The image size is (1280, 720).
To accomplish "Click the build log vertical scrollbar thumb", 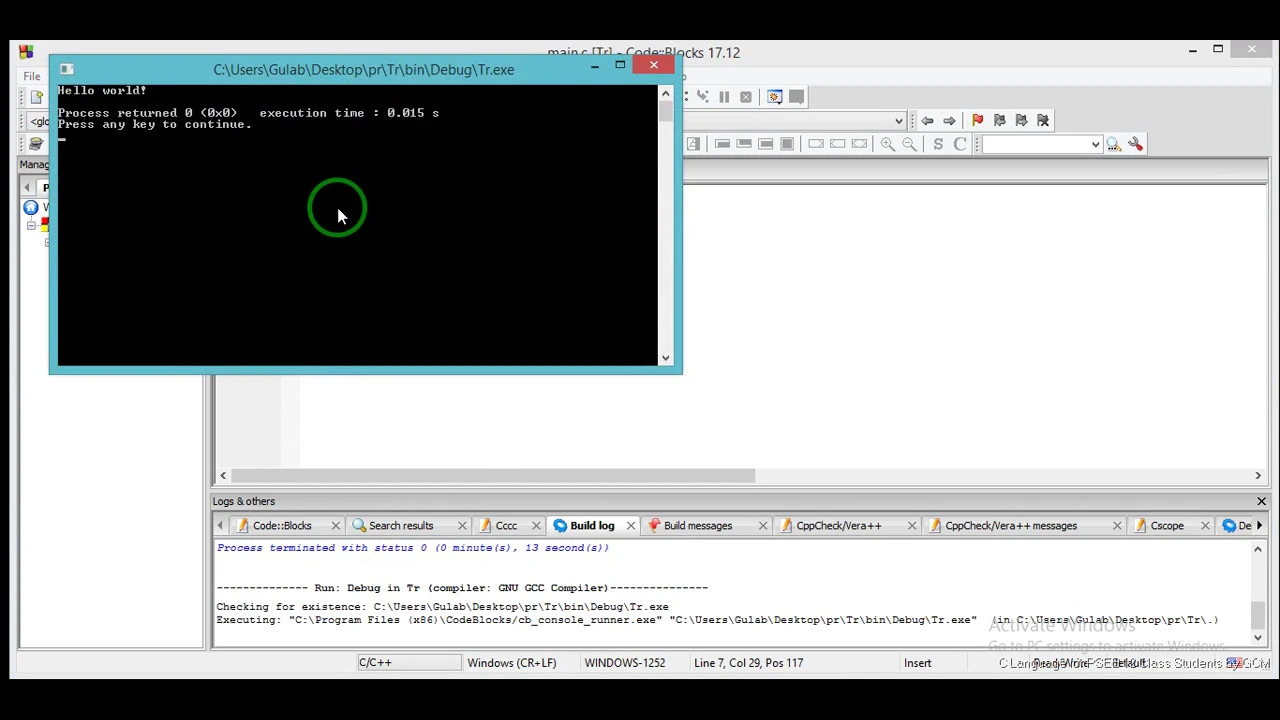I will 1258,615.
